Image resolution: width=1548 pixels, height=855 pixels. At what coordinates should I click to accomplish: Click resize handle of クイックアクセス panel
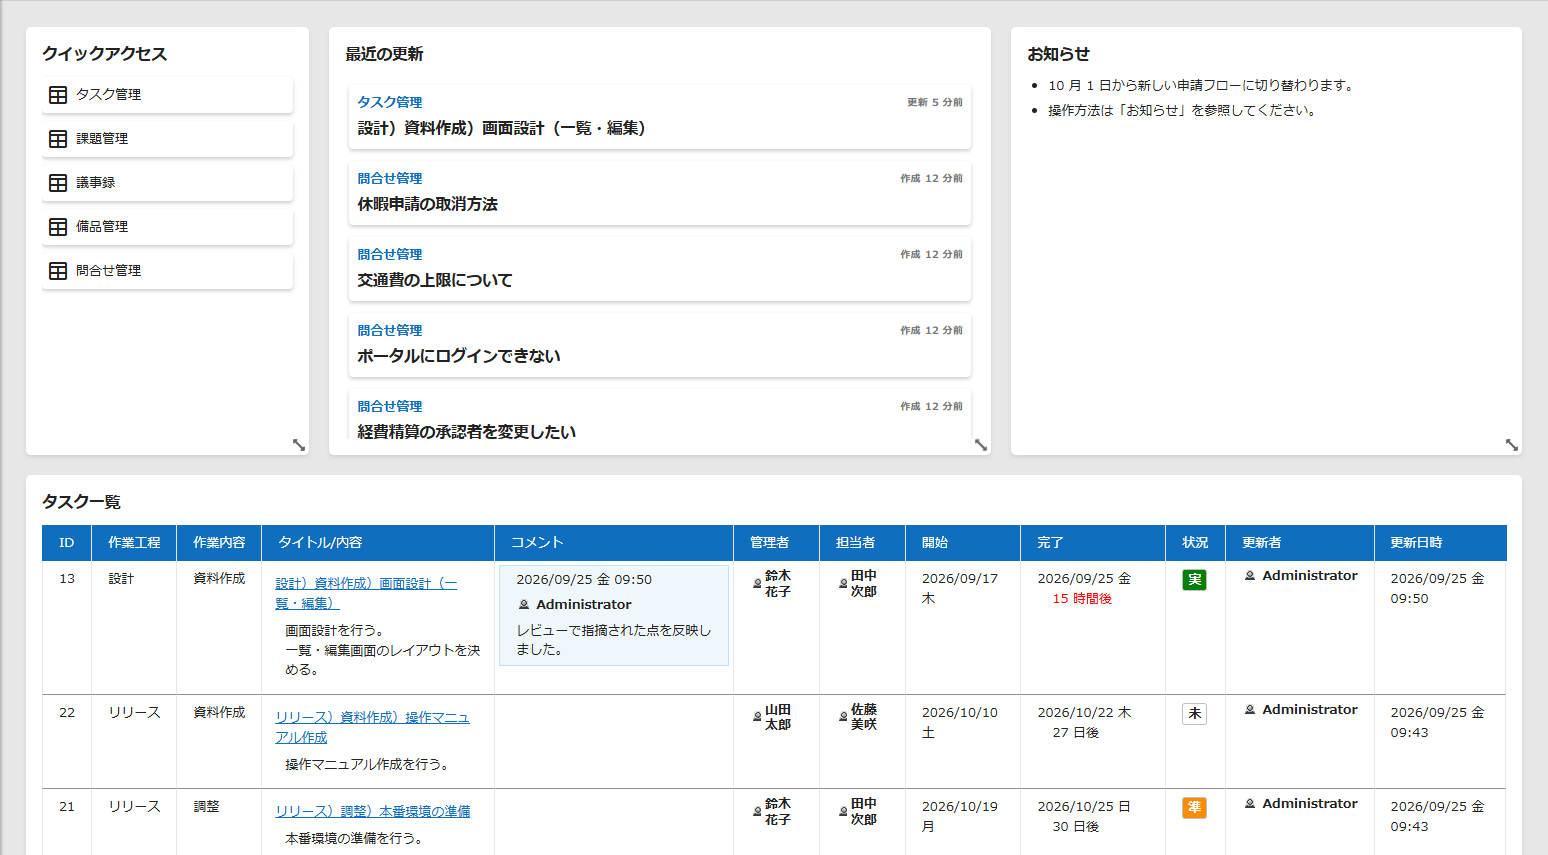[299, 445]
